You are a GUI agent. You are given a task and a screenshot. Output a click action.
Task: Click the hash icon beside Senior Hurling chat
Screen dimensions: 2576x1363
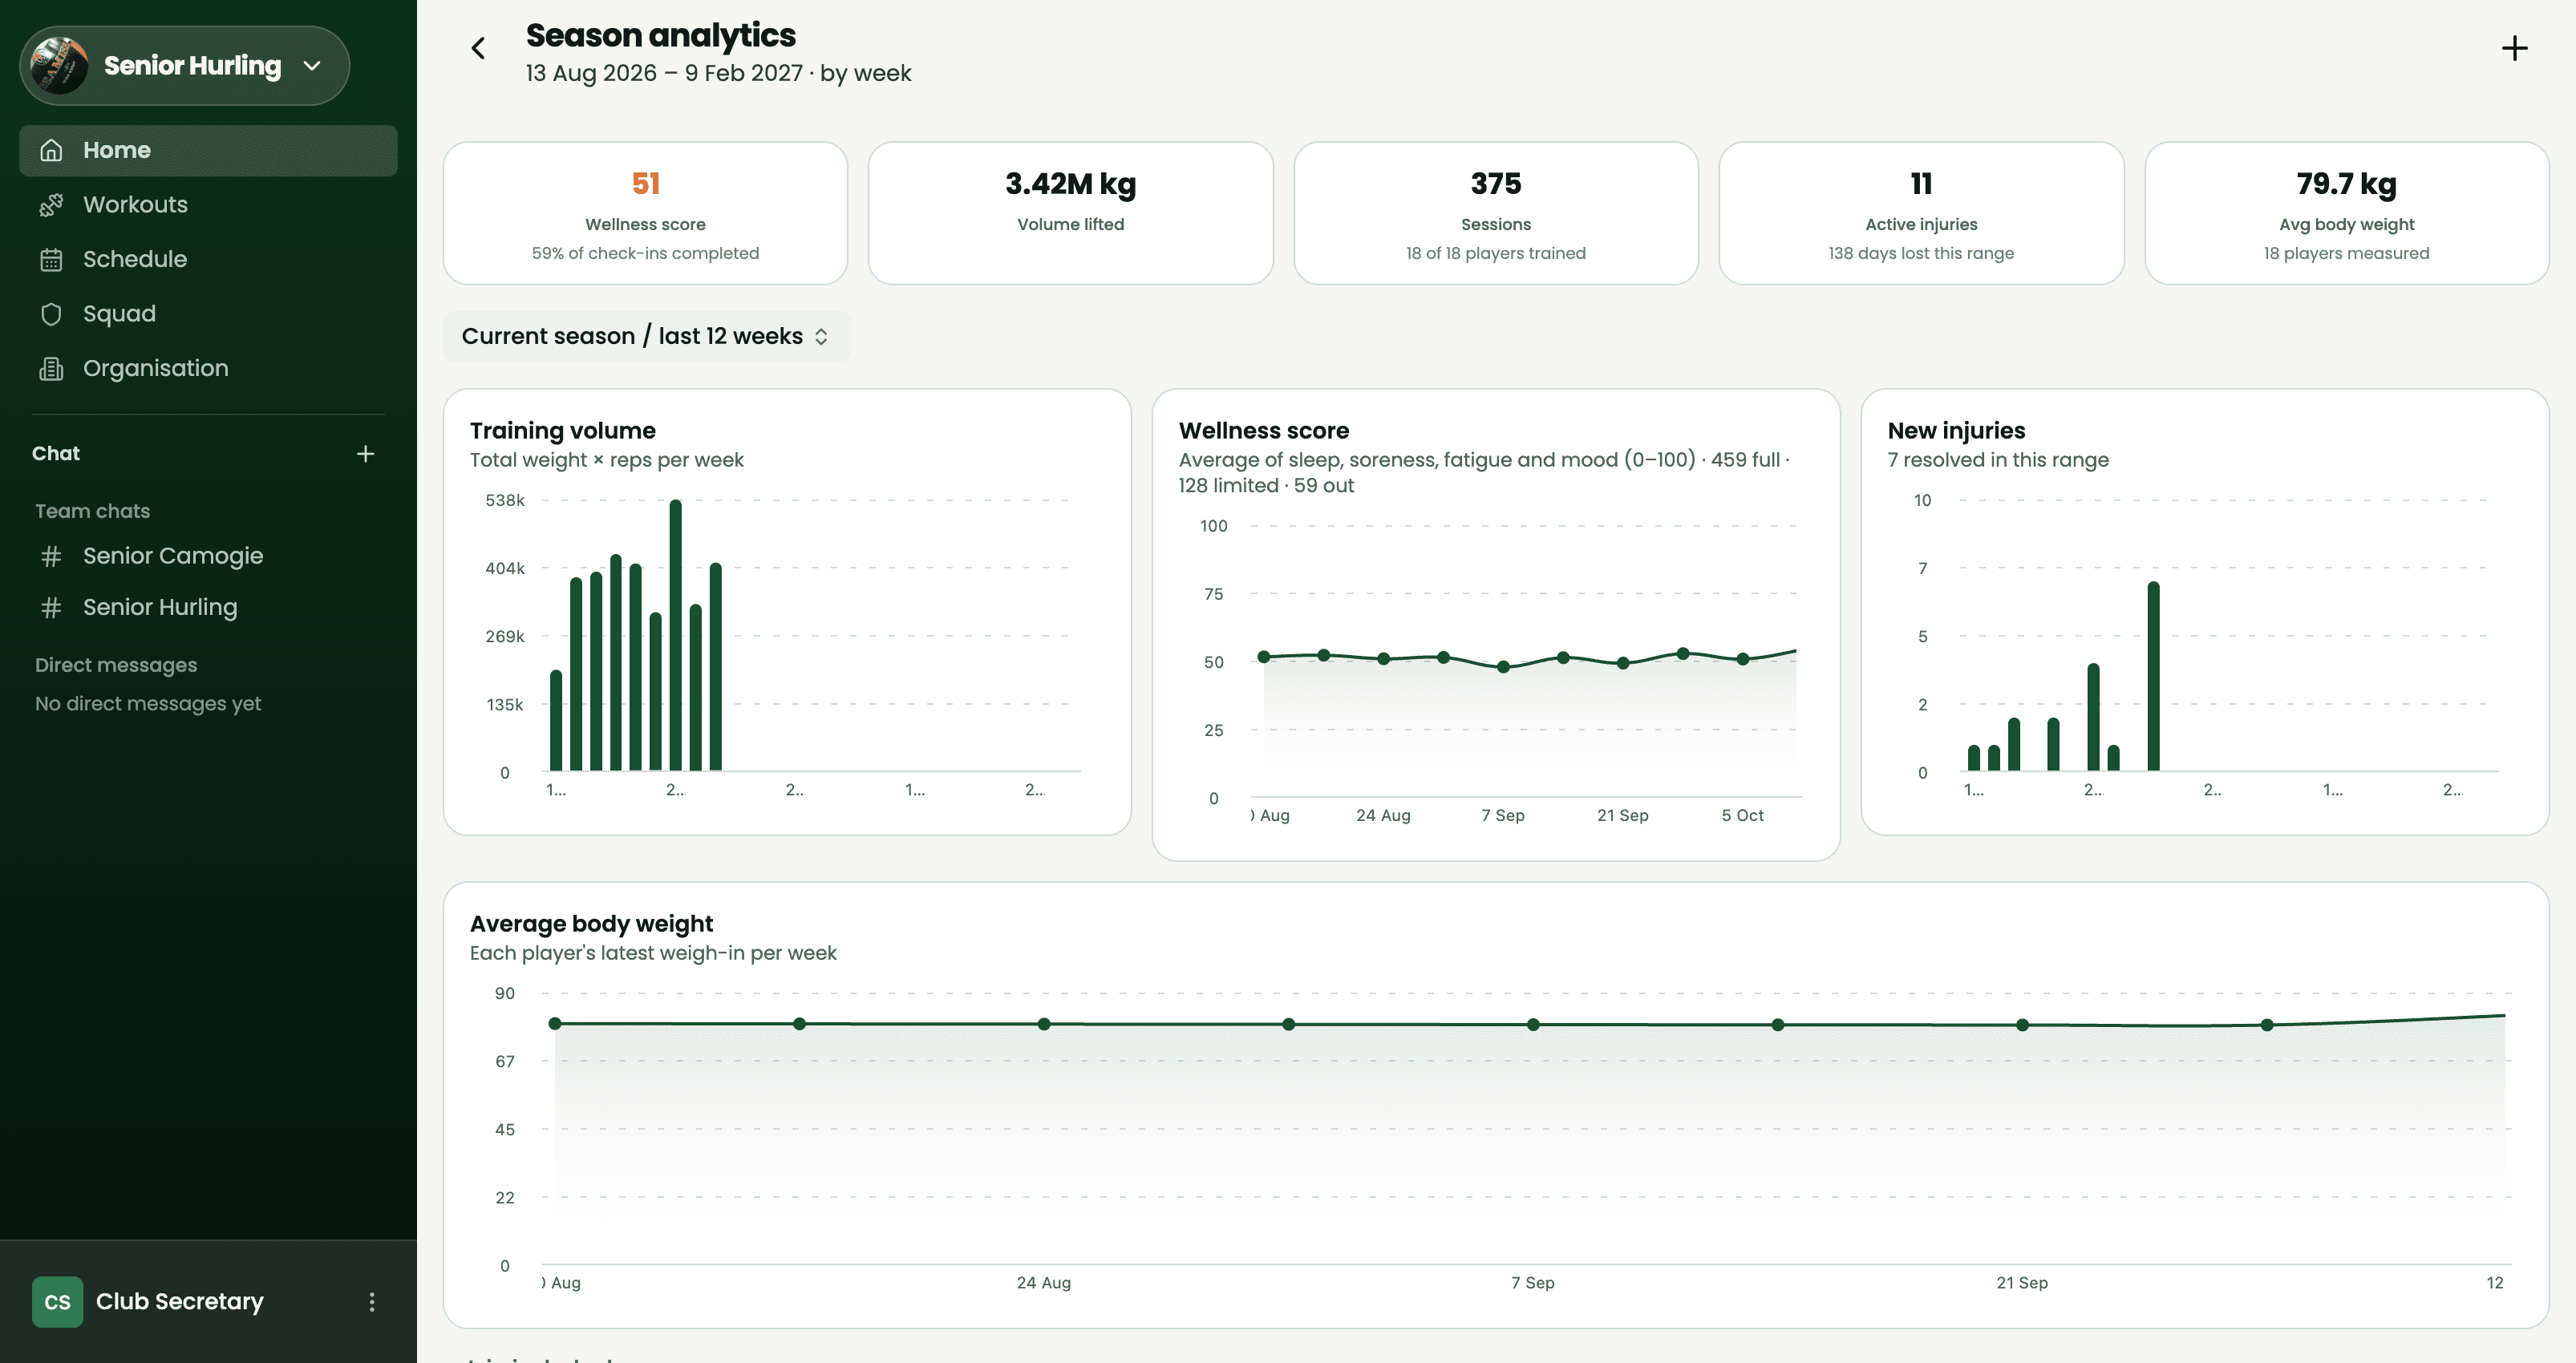51,608
